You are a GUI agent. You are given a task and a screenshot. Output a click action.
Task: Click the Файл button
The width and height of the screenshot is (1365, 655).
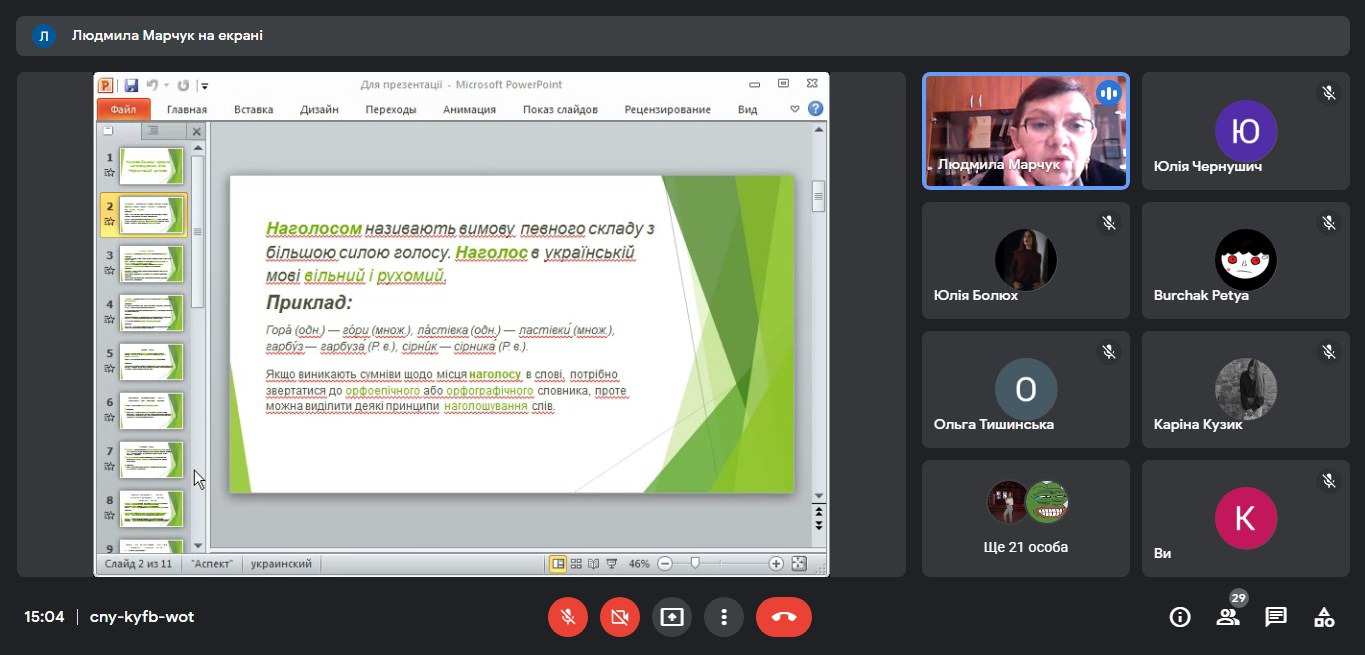coord(124,109)
